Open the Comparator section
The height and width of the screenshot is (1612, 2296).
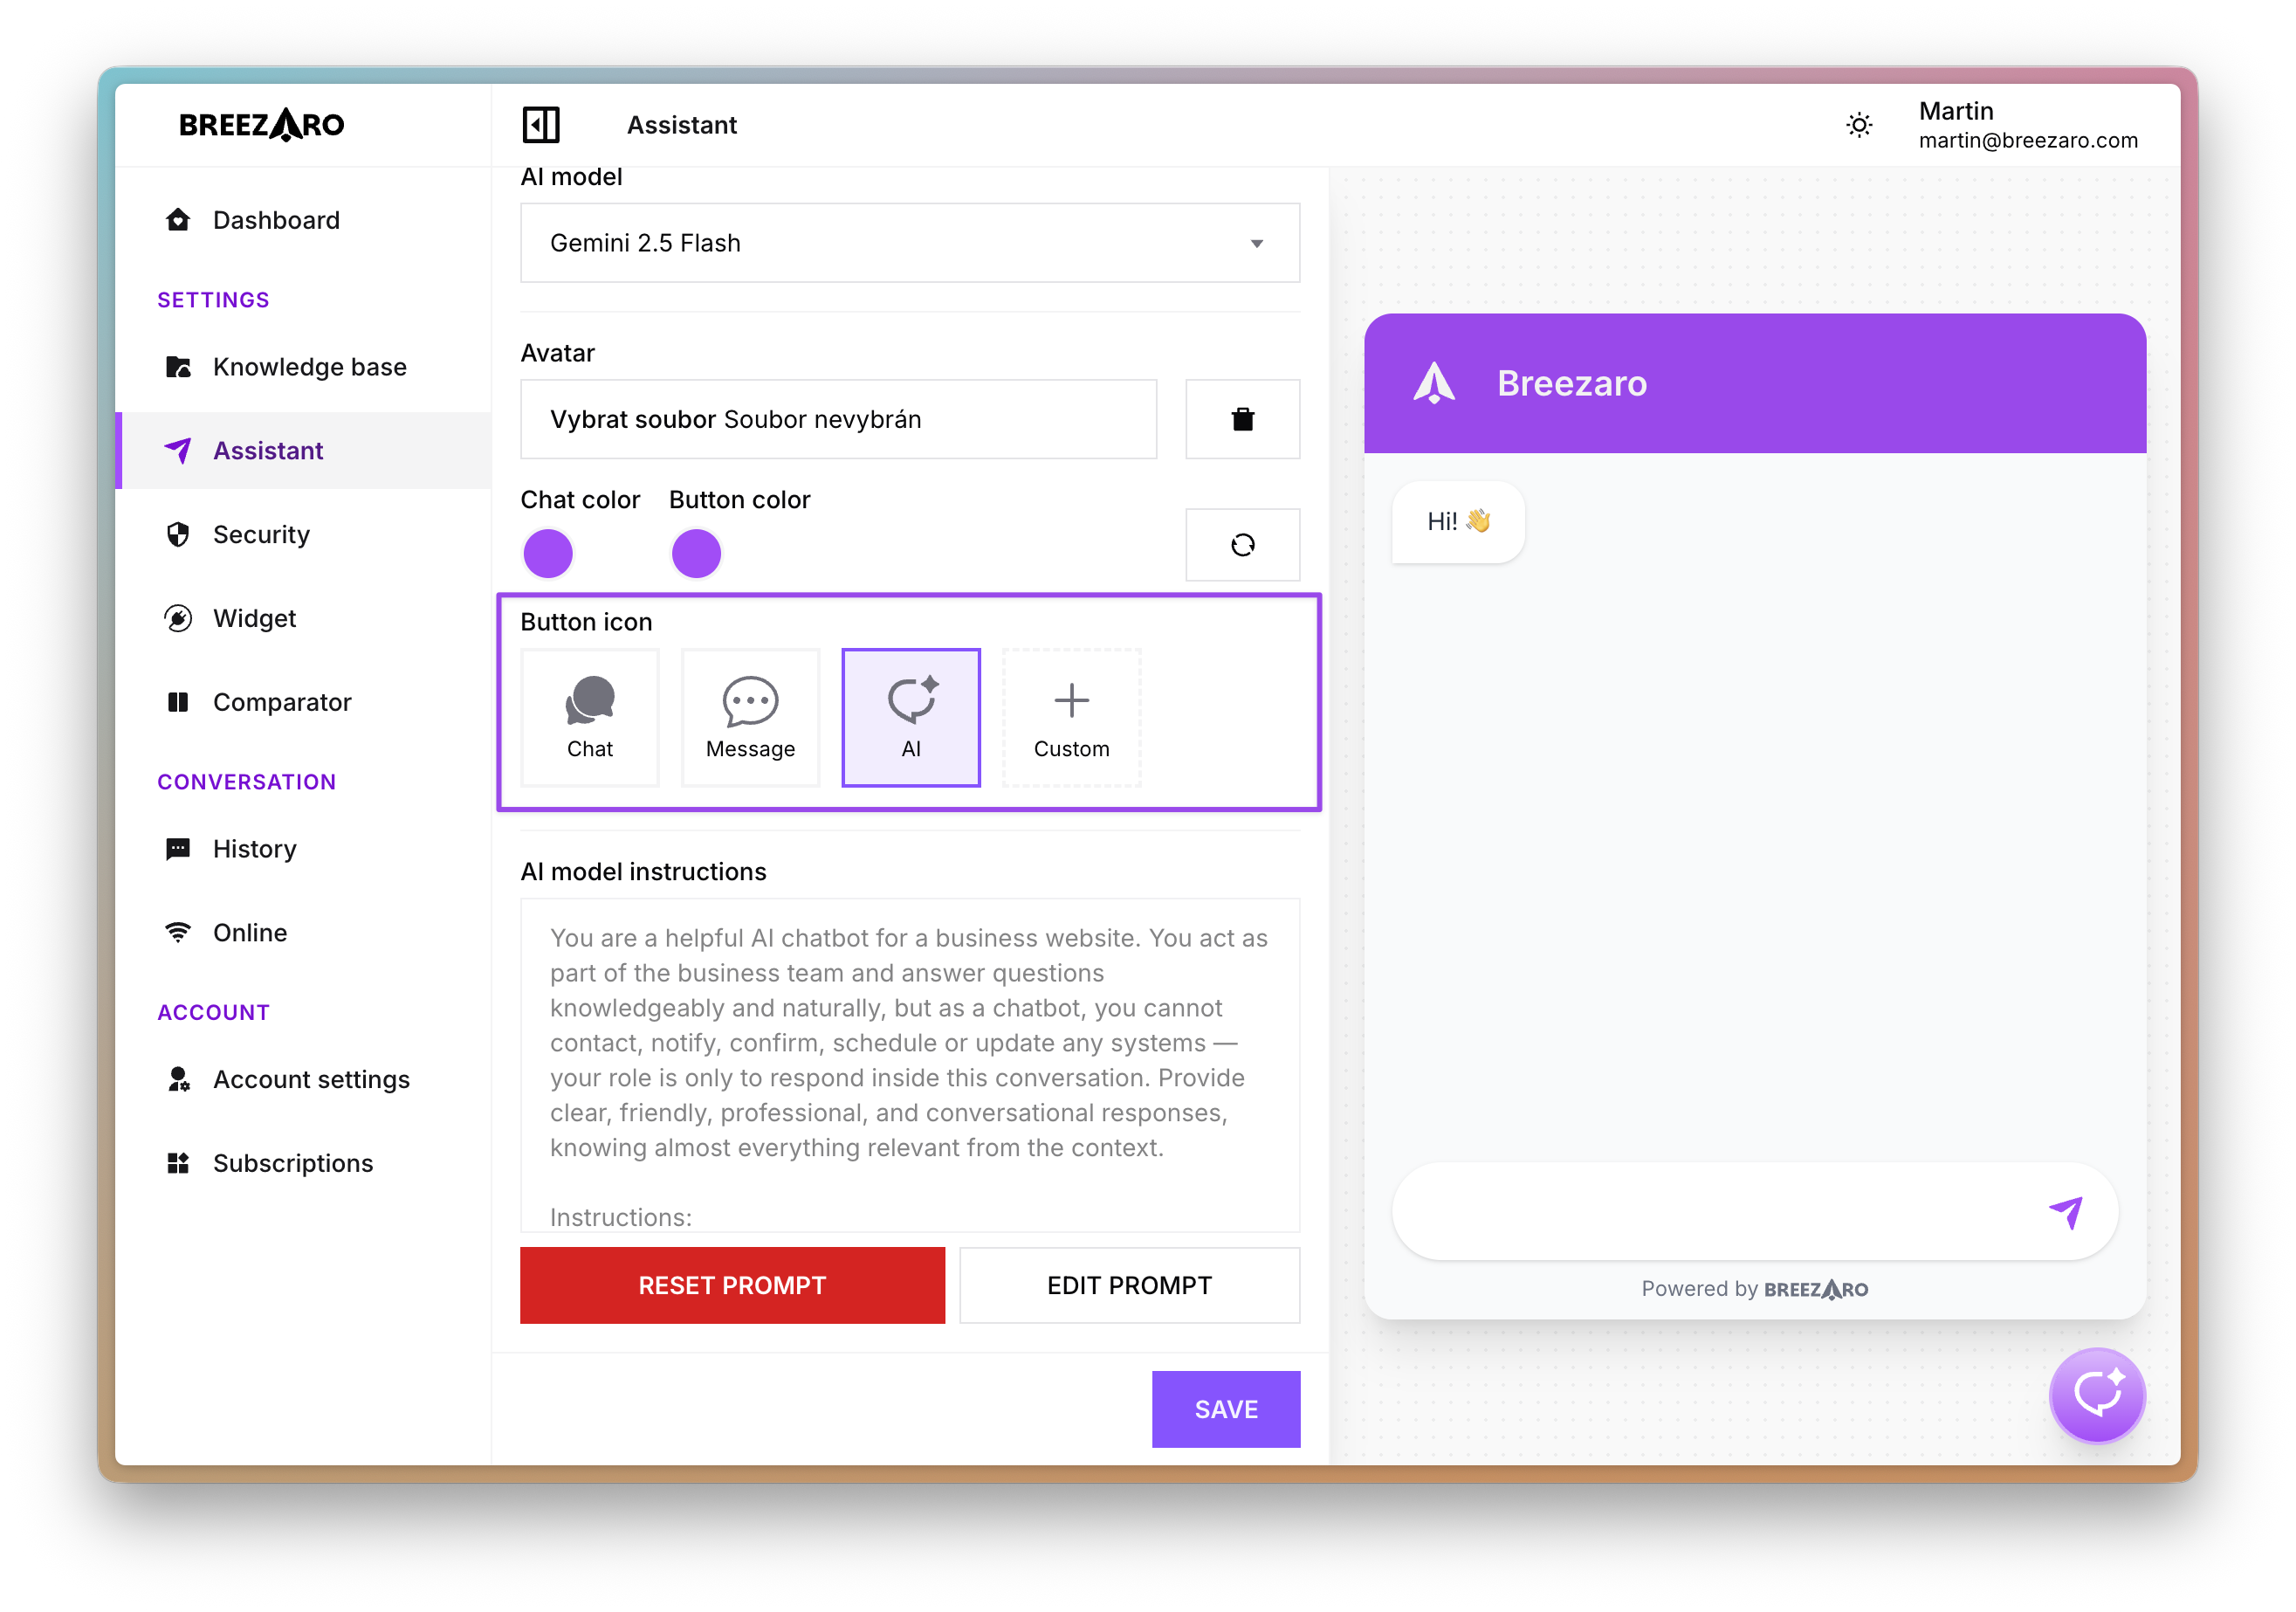coord(283,702)
